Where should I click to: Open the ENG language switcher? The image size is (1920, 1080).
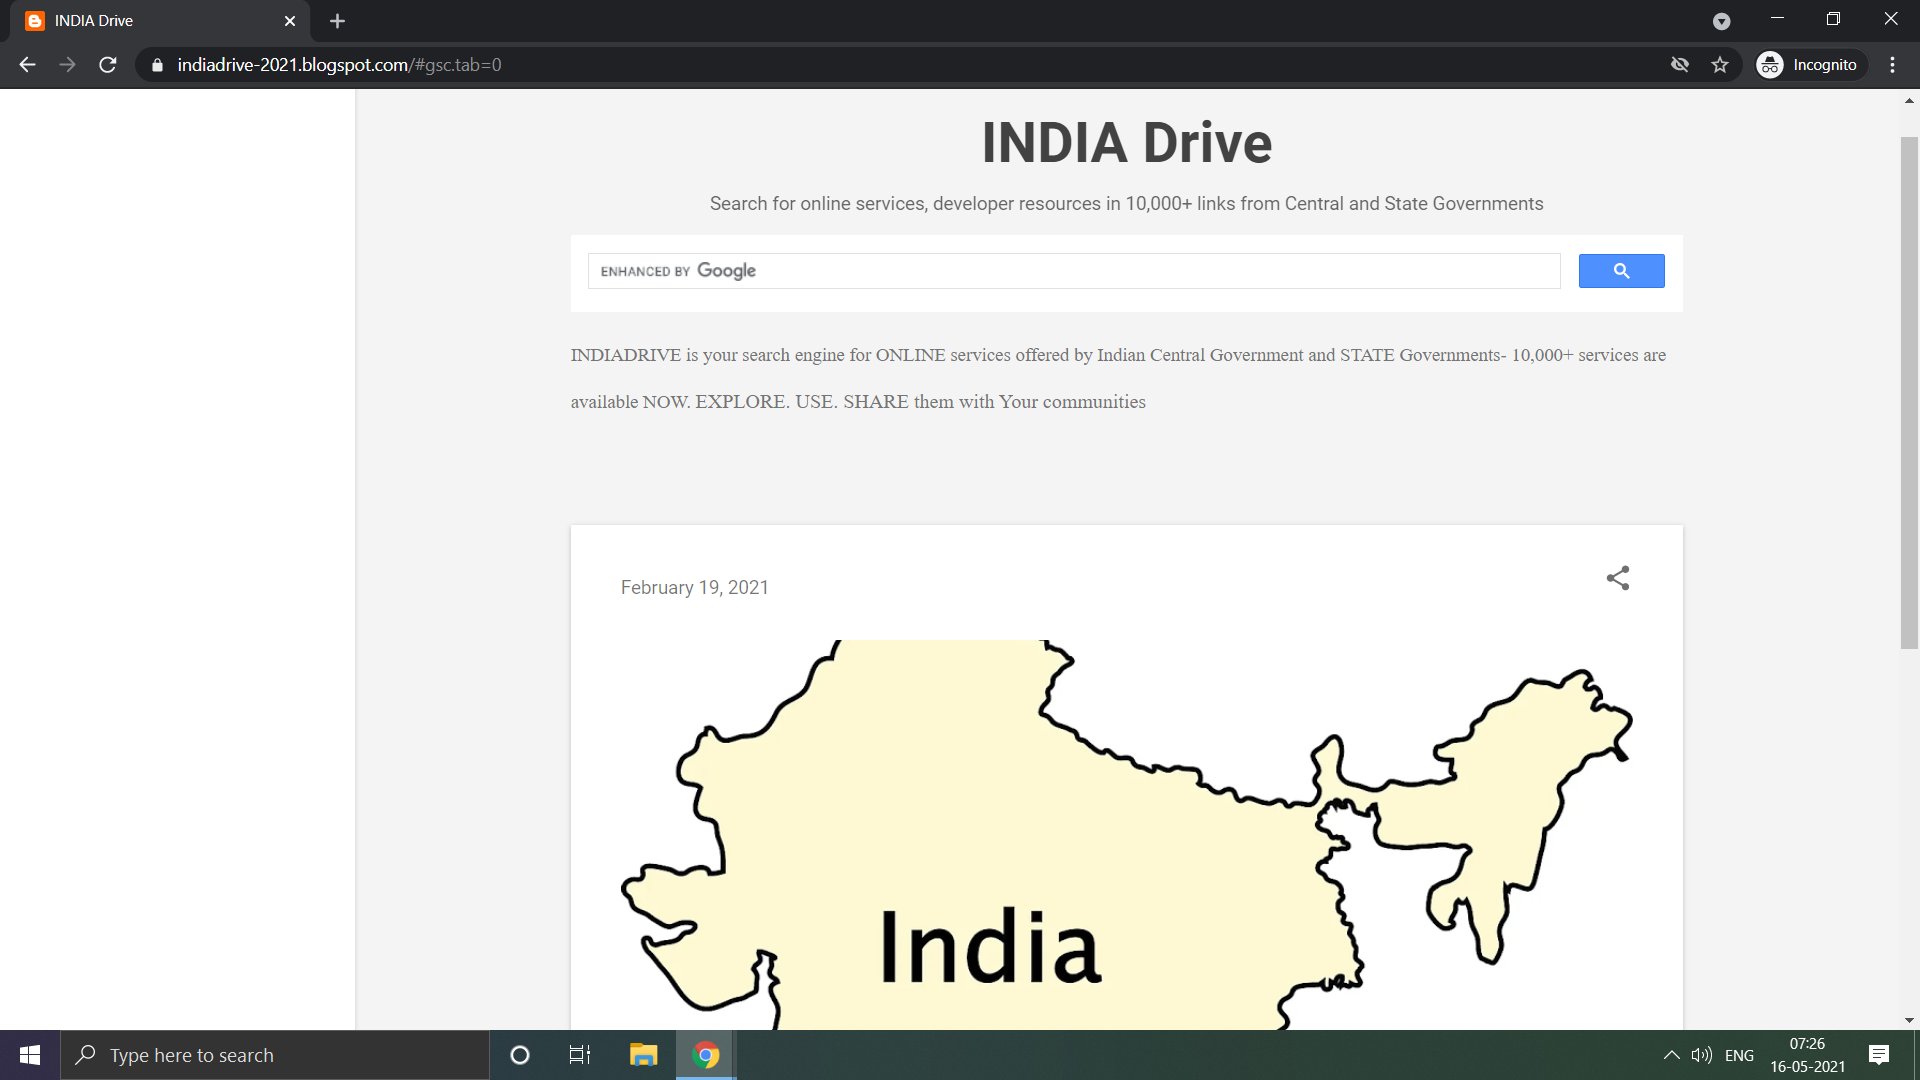pyautogui.click(x=1741, y=1054)
